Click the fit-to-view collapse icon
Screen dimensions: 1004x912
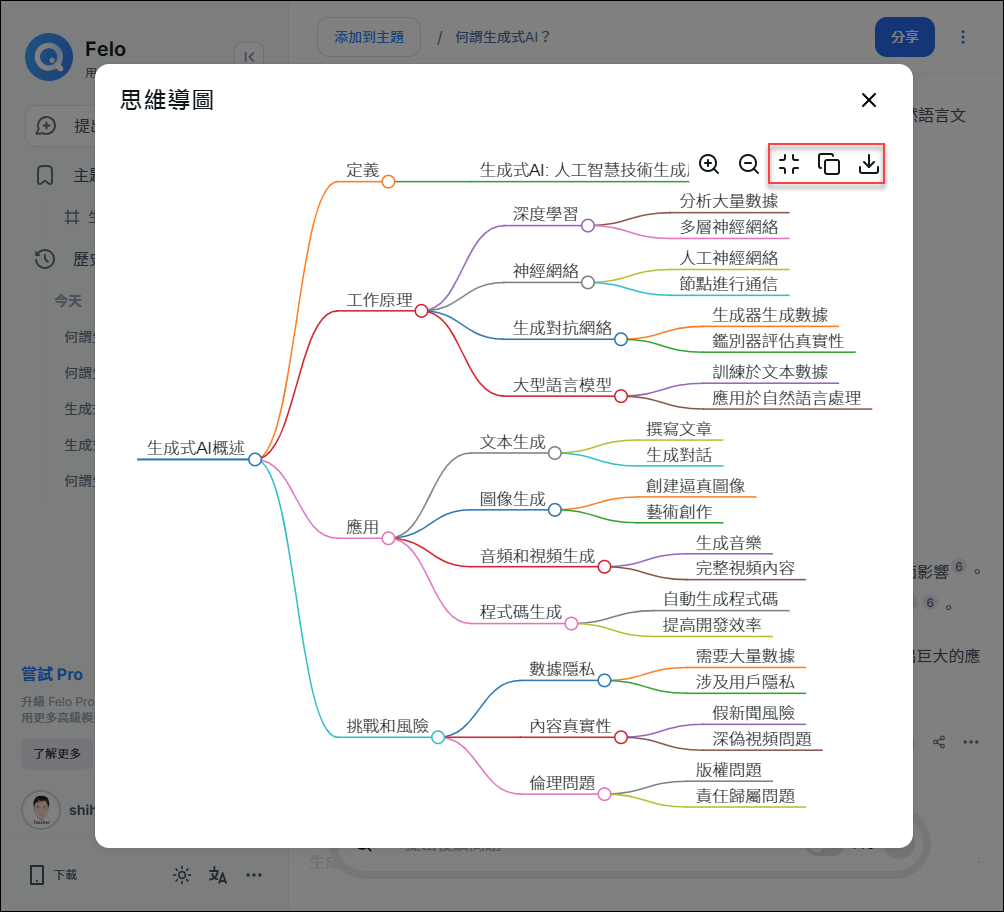[x=789, y=164]
